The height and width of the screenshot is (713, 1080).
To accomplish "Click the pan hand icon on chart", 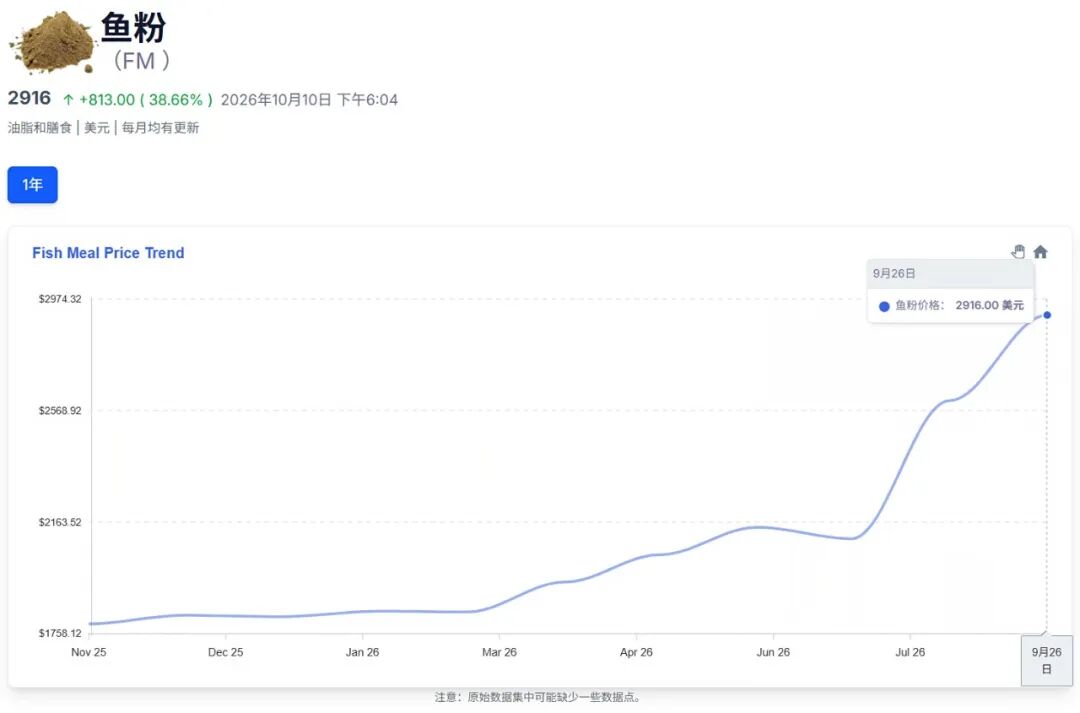I will pyautogui.click(x=1018, y=251).
